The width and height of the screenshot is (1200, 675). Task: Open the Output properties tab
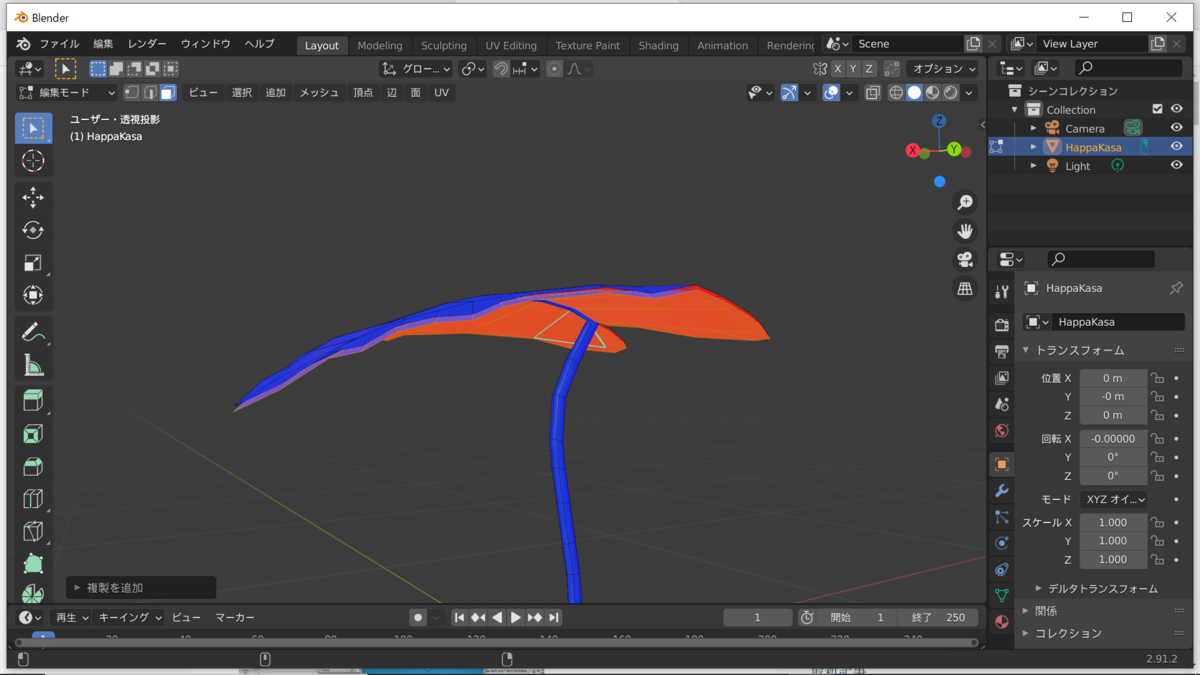click(1002, 352)
